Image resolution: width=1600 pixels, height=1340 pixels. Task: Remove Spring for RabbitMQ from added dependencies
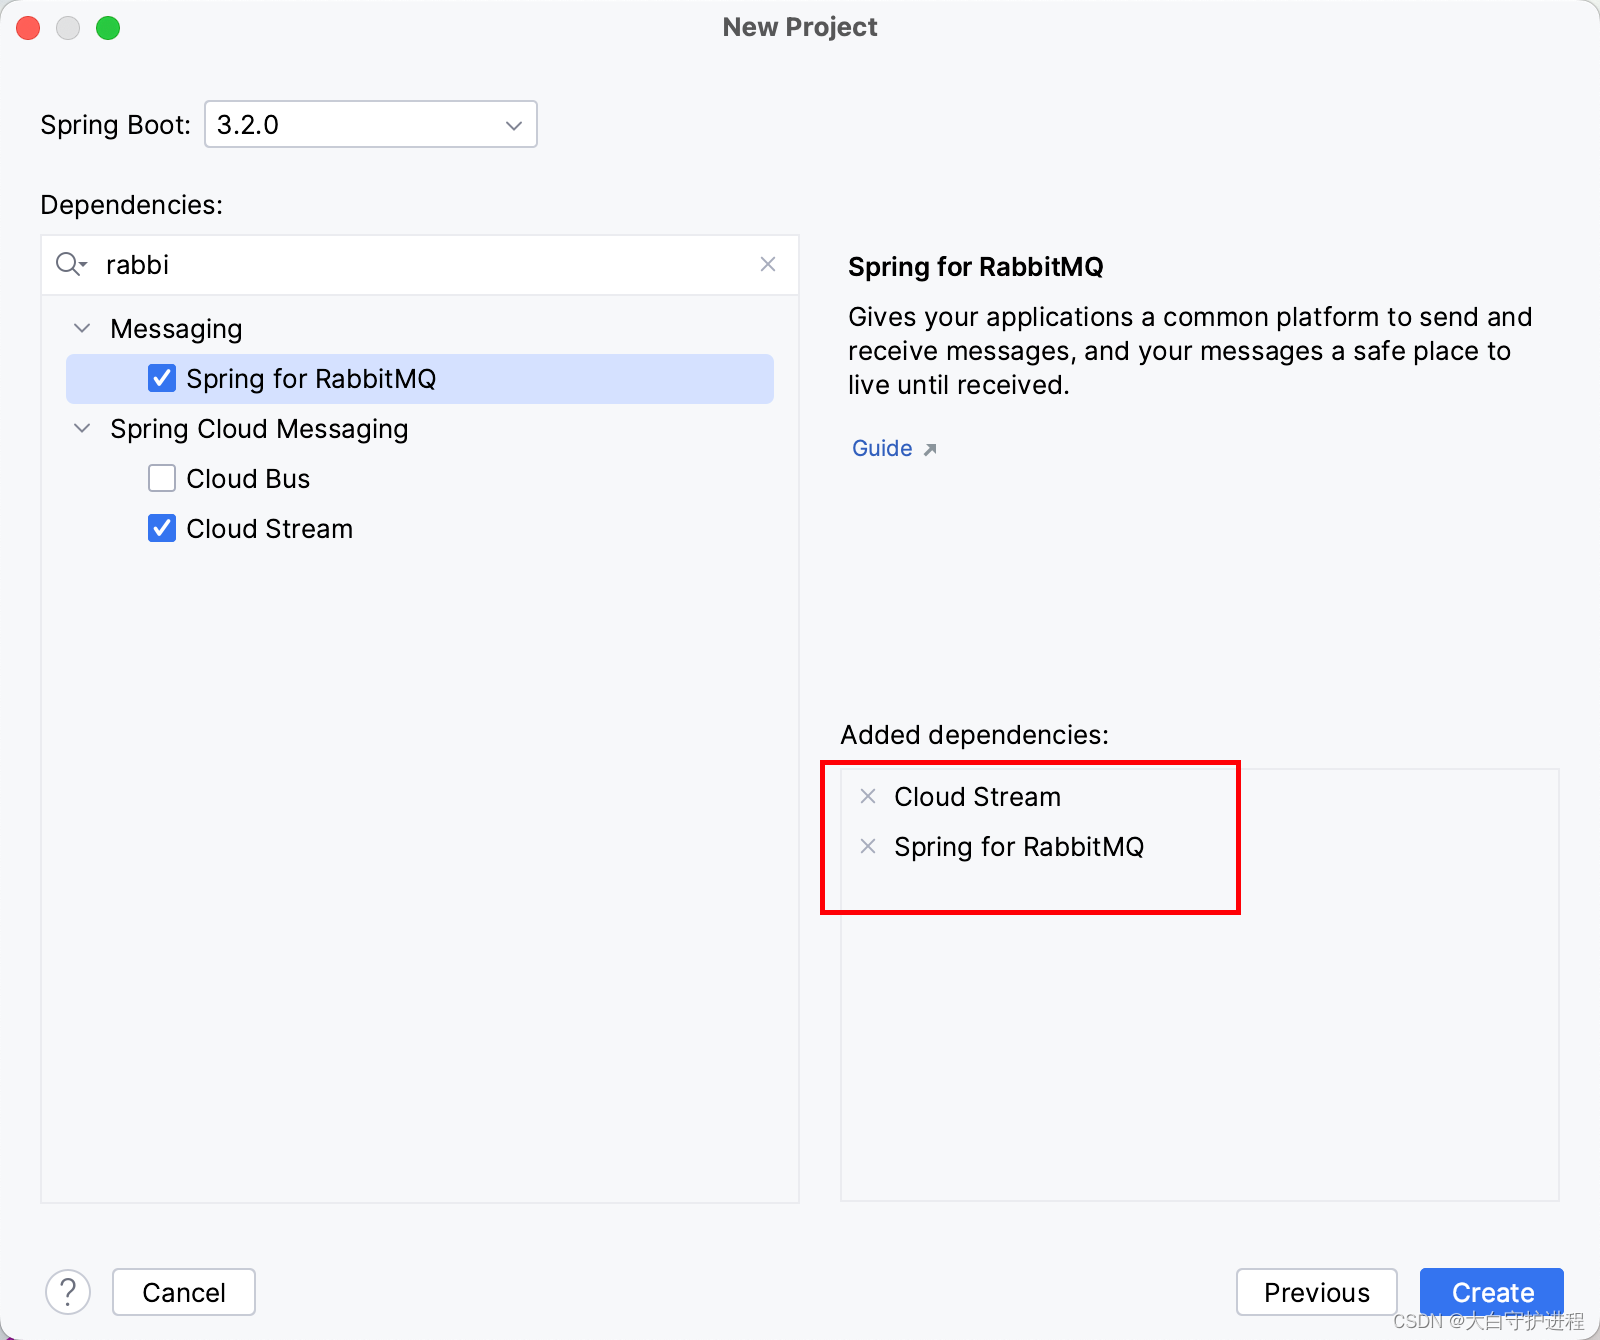(x=868, y=846)
